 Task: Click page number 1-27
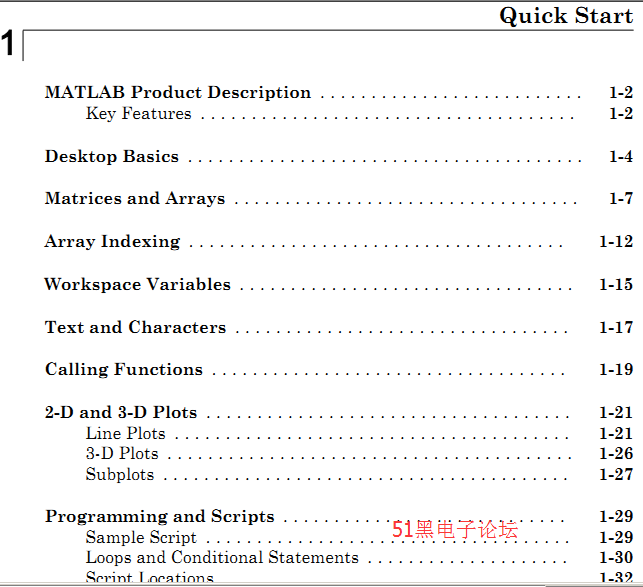click(616, 475)
